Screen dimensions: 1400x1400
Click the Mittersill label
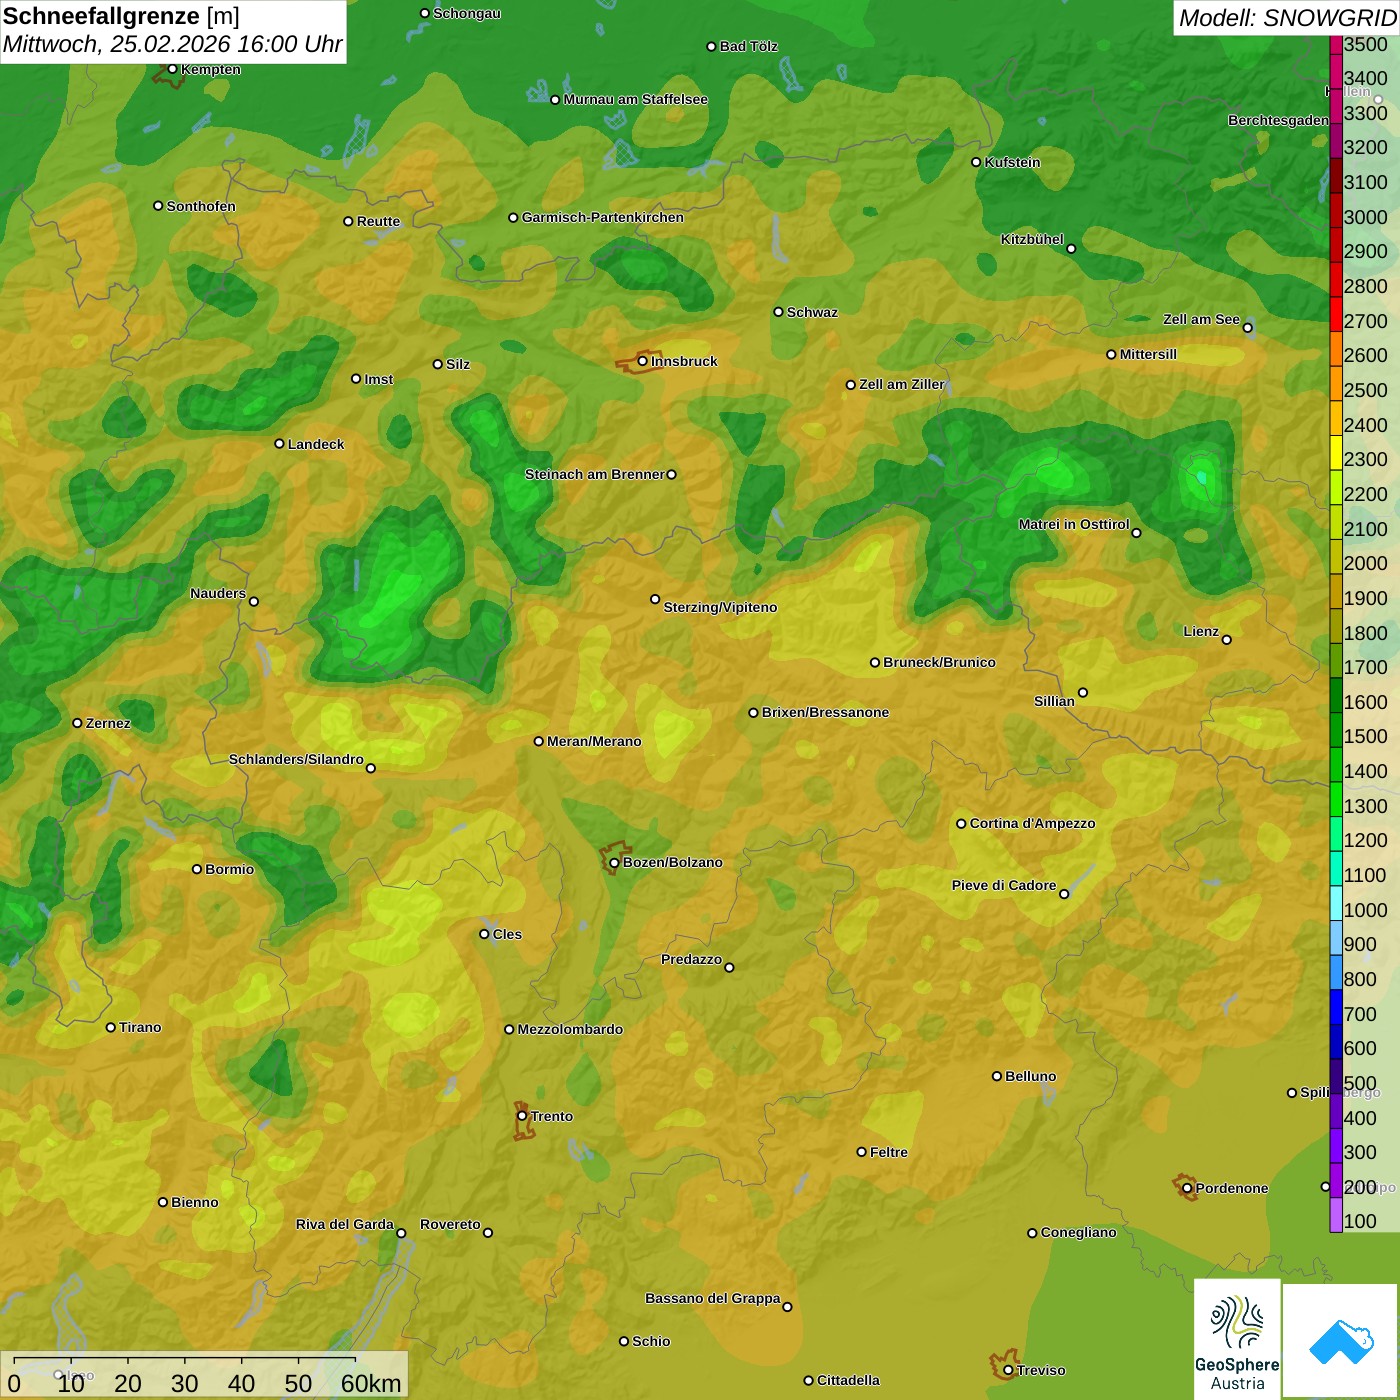click(x=1148, y=354)
